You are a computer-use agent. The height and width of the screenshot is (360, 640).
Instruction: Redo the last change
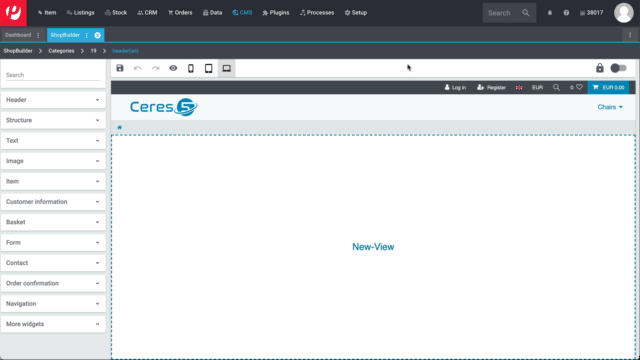pyautogui.click(x=156, y=68)
